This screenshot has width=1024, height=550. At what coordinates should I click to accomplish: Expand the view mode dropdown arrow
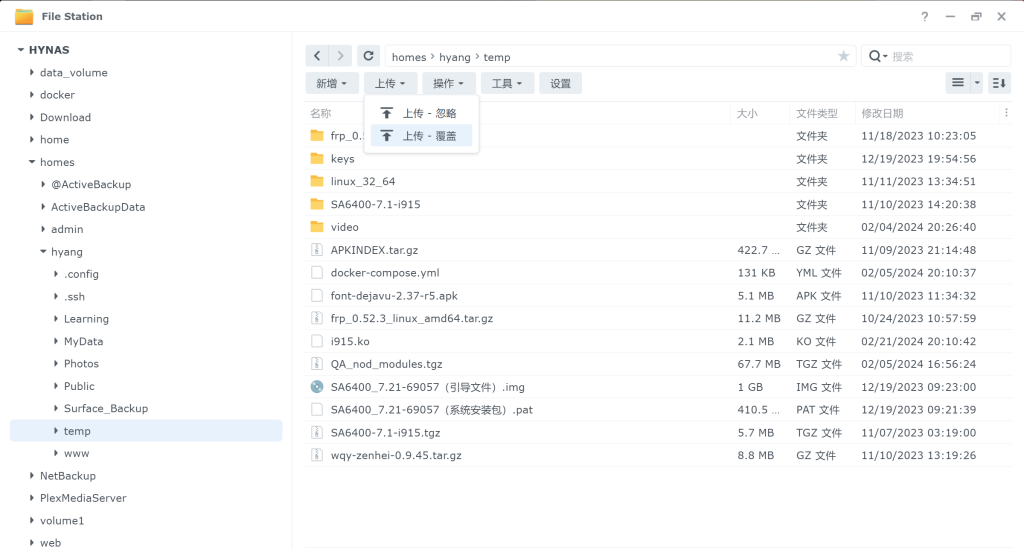977,83
